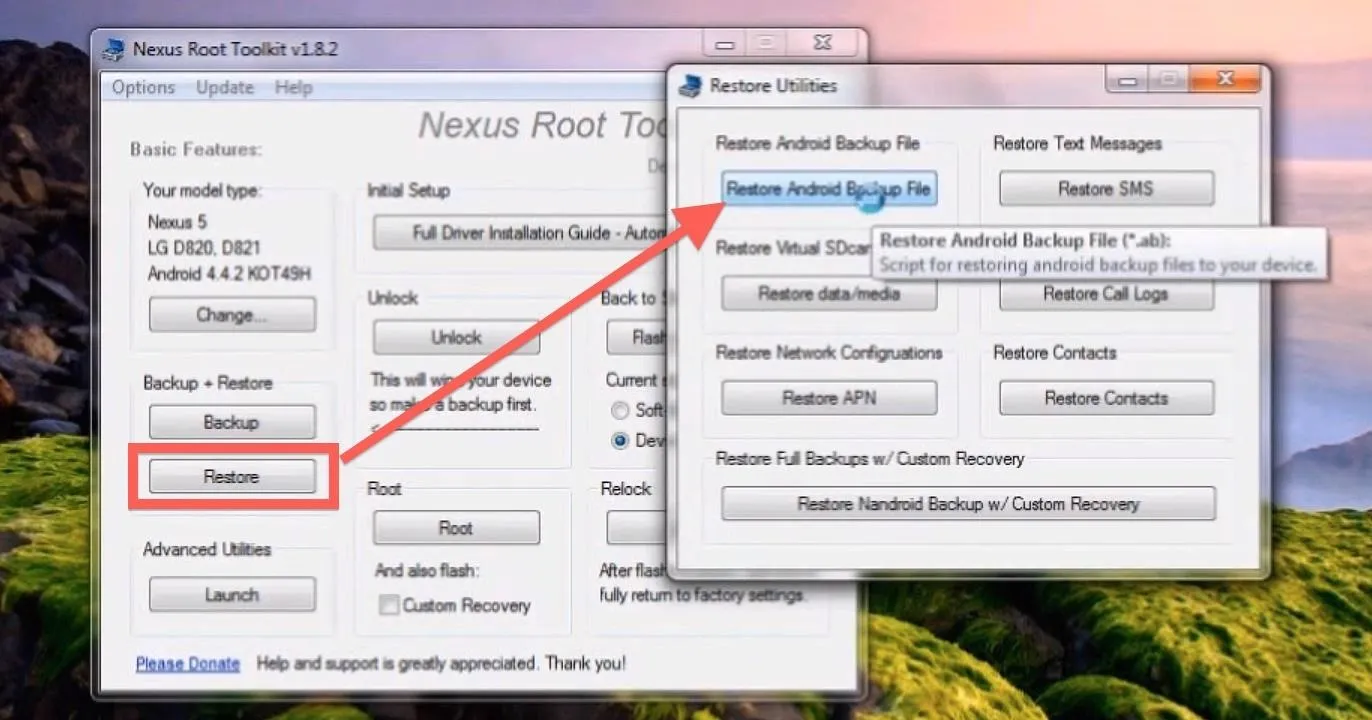This screenshot has height=720, width=1372.
Task: Minimize the Nexus Root Toolkit window
Action: 725,43
